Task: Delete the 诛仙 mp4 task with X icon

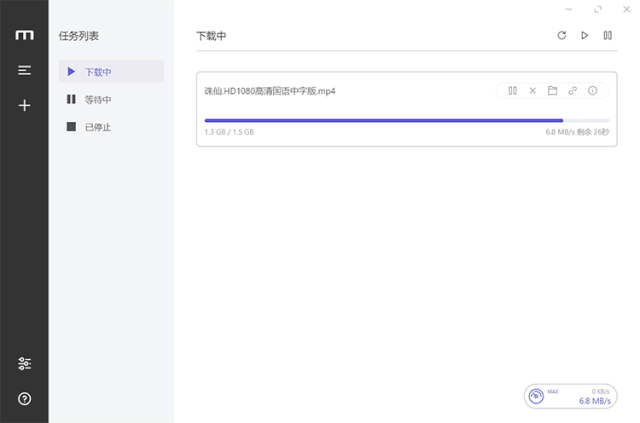Action: [x=532, y=91]
